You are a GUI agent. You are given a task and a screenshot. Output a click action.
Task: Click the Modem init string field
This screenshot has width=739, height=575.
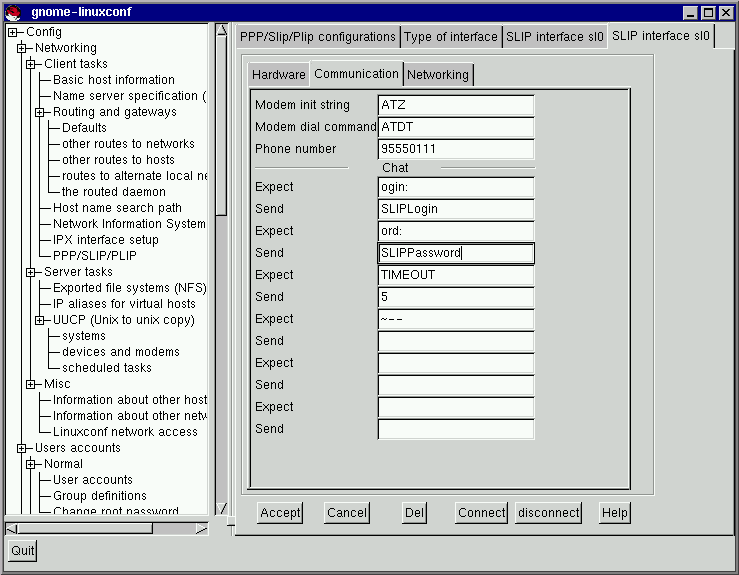pos(456,105)
